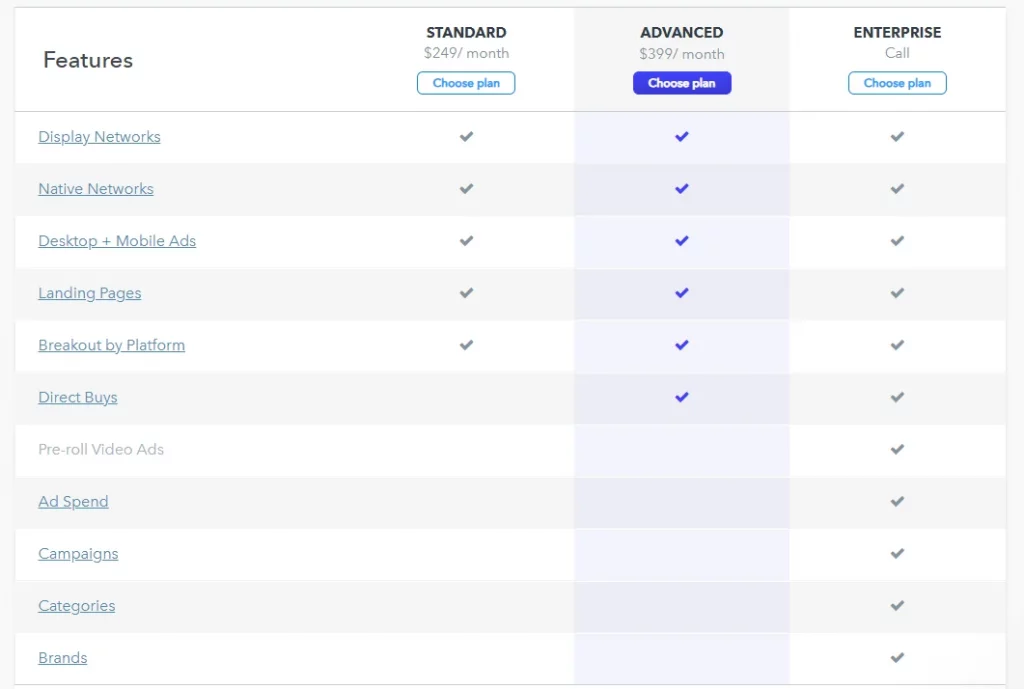Click Enterprise checkmark in Brands row
Image resolution: width=1024 pixels, height=689 pixels.
[897, 657]
